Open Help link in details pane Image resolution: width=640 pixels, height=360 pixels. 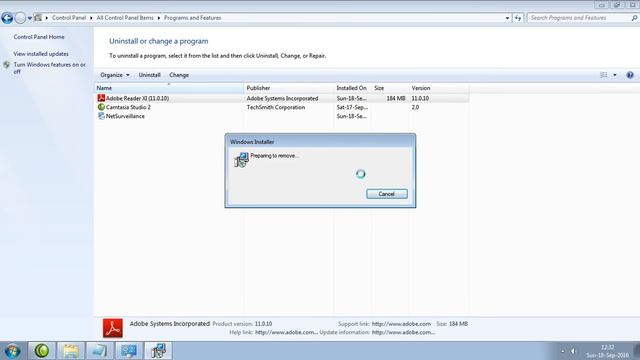click(x=286, y=332)
